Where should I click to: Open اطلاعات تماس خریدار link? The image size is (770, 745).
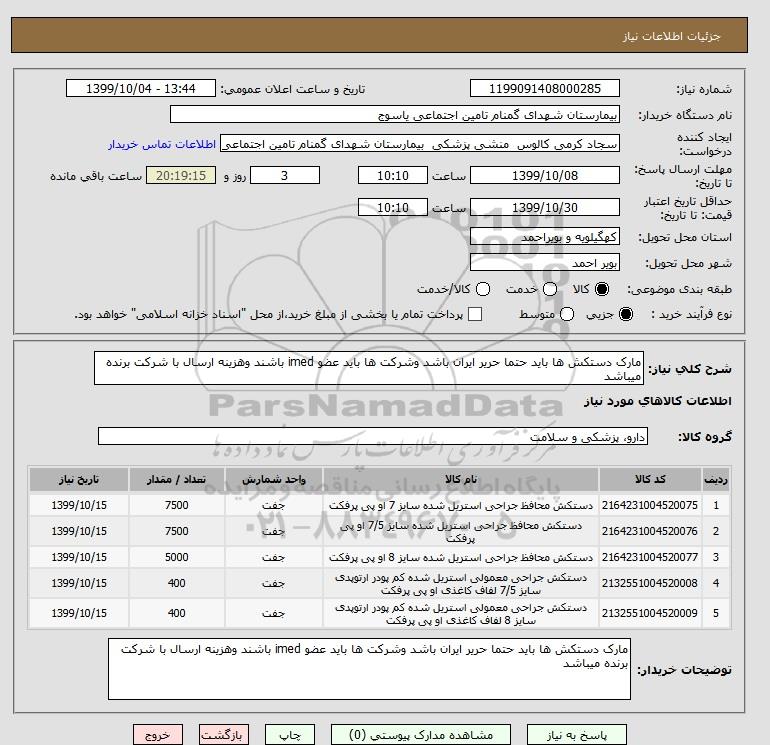pos(162,144)
